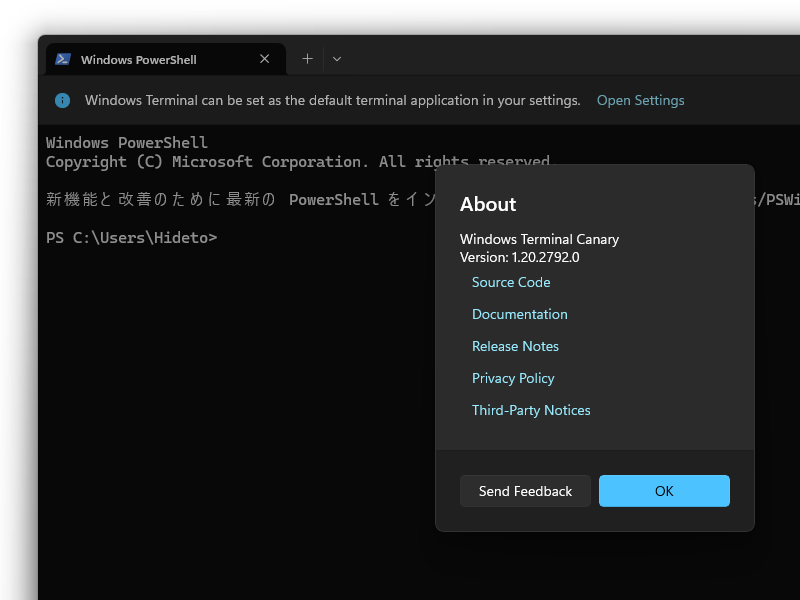Open the new tab dropdown chevron
Viewport: 800px width, 600px height.
click(x=337, y=60)
